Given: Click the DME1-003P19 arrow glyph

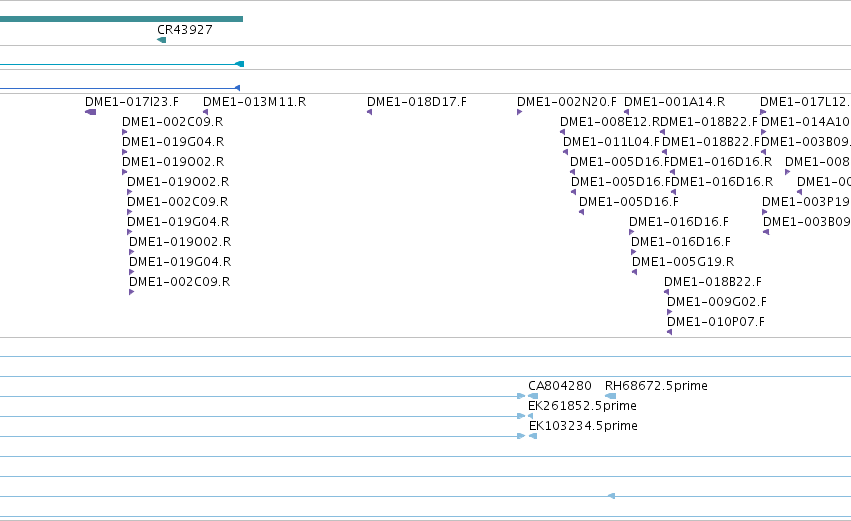Looking at the screenshot, I should click(765, 212).
